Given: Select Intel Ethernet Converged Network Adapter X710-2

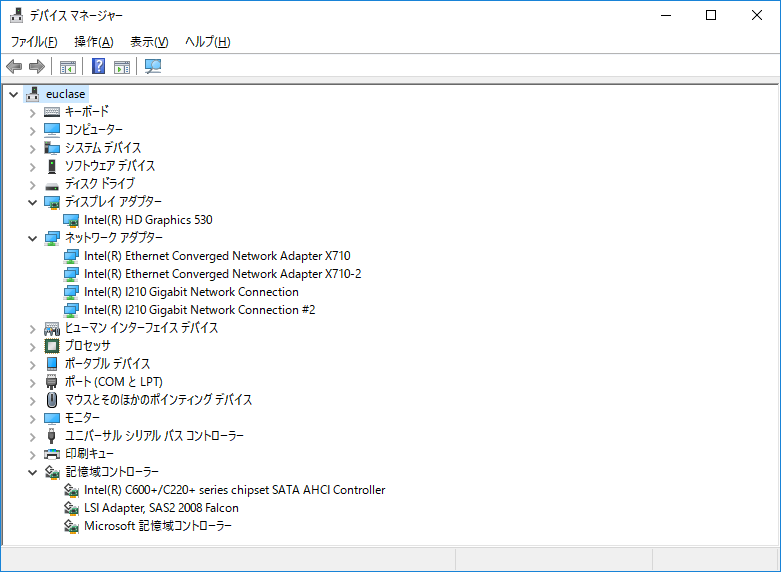Looking at the screenshot, I should point(223,274).
